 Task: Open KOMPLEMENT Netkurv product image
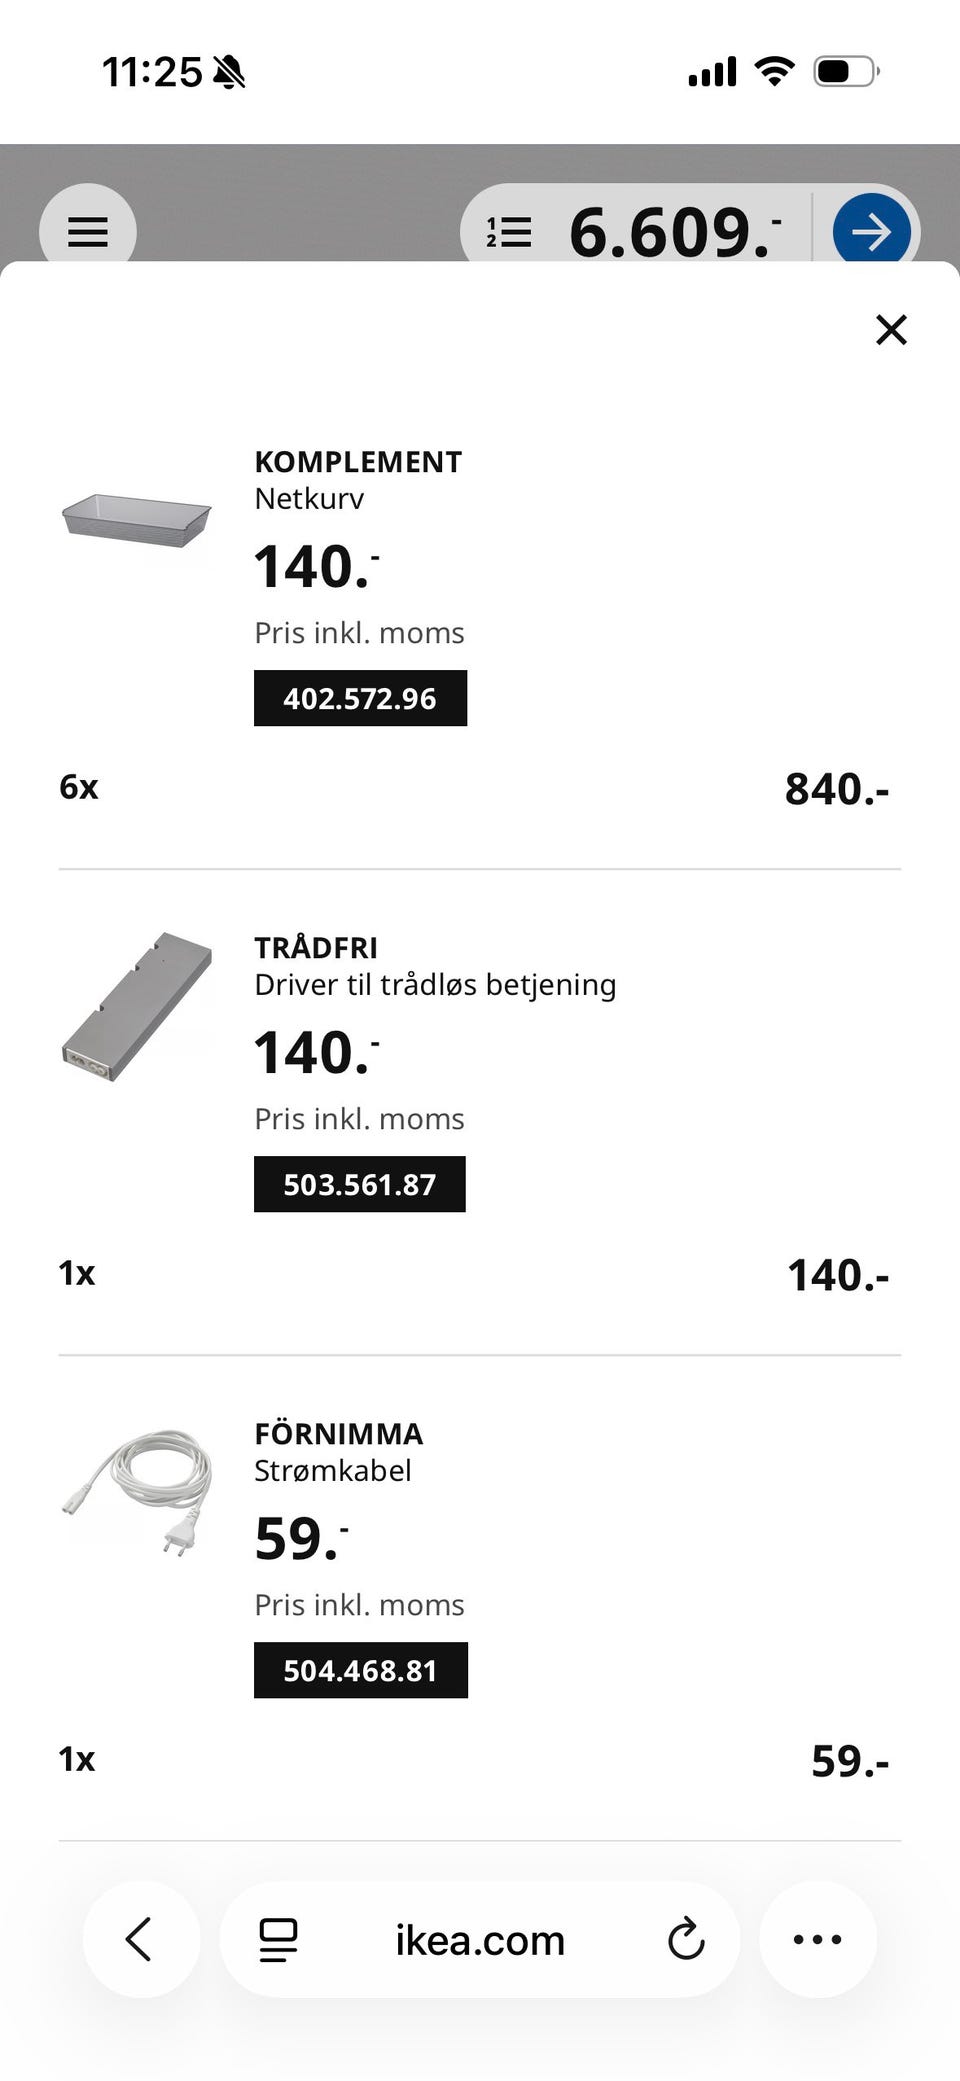[x=137, y=520]
